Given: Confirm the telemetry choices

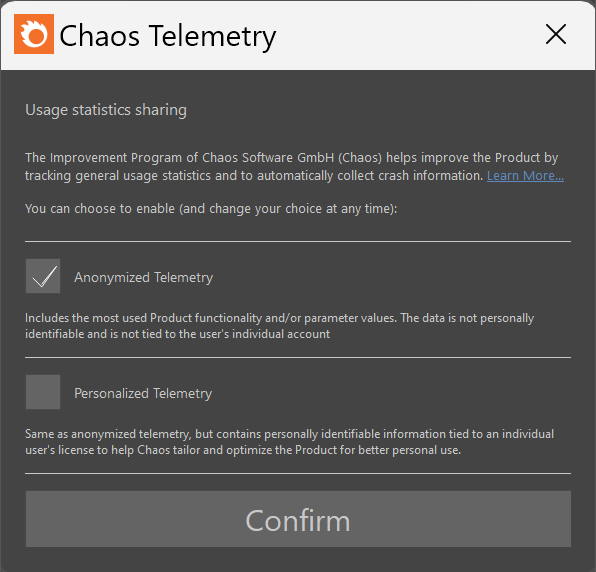Looking at the screenshot, I should 298,519.
